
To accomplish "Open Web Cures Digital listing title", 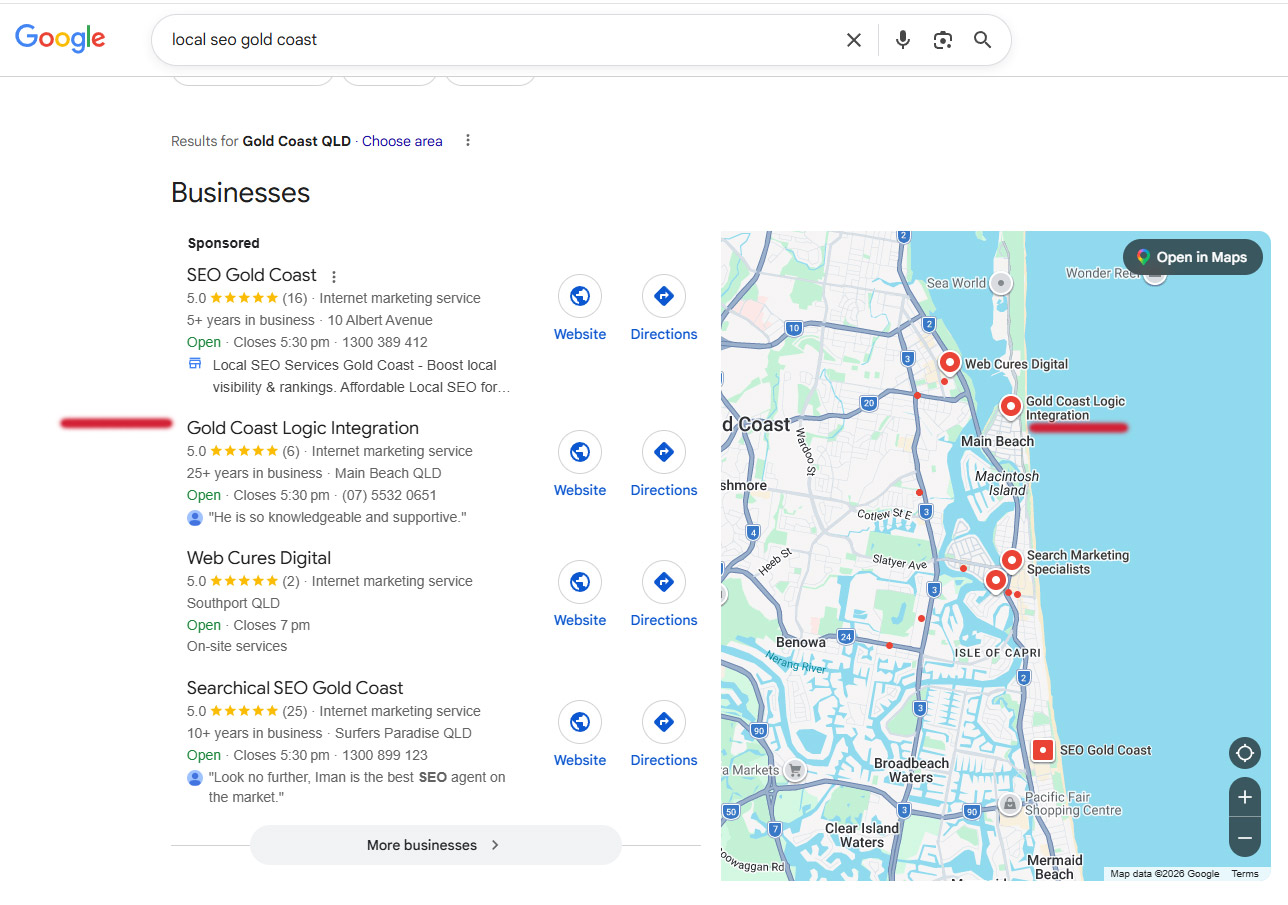I will click(x=259, y=558).
